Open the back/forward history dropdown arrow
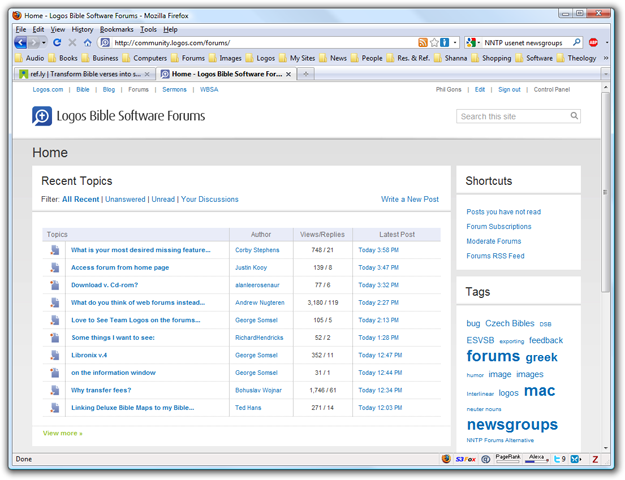Image resolution: width=625 pixels, height=480 pixels. [44, 43]
